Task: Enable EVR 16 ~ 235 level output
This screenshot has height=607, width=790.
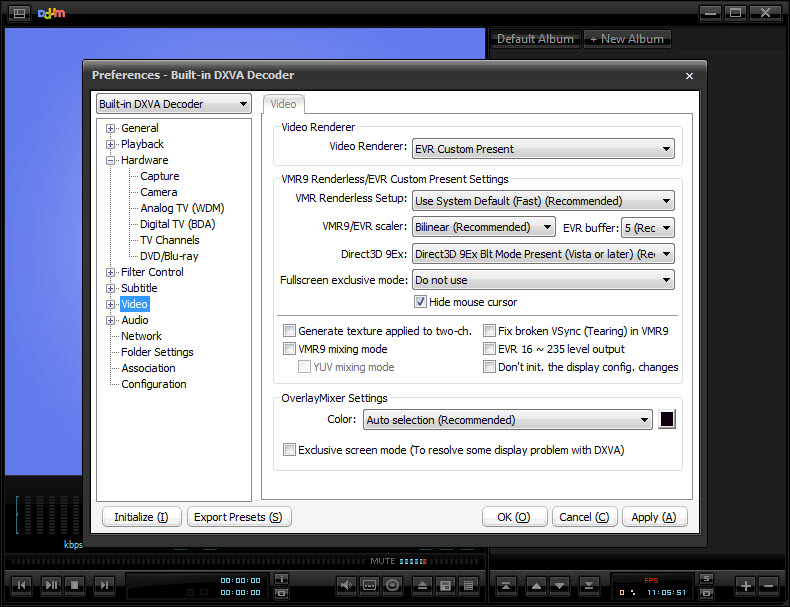Action: pos(489,349)
